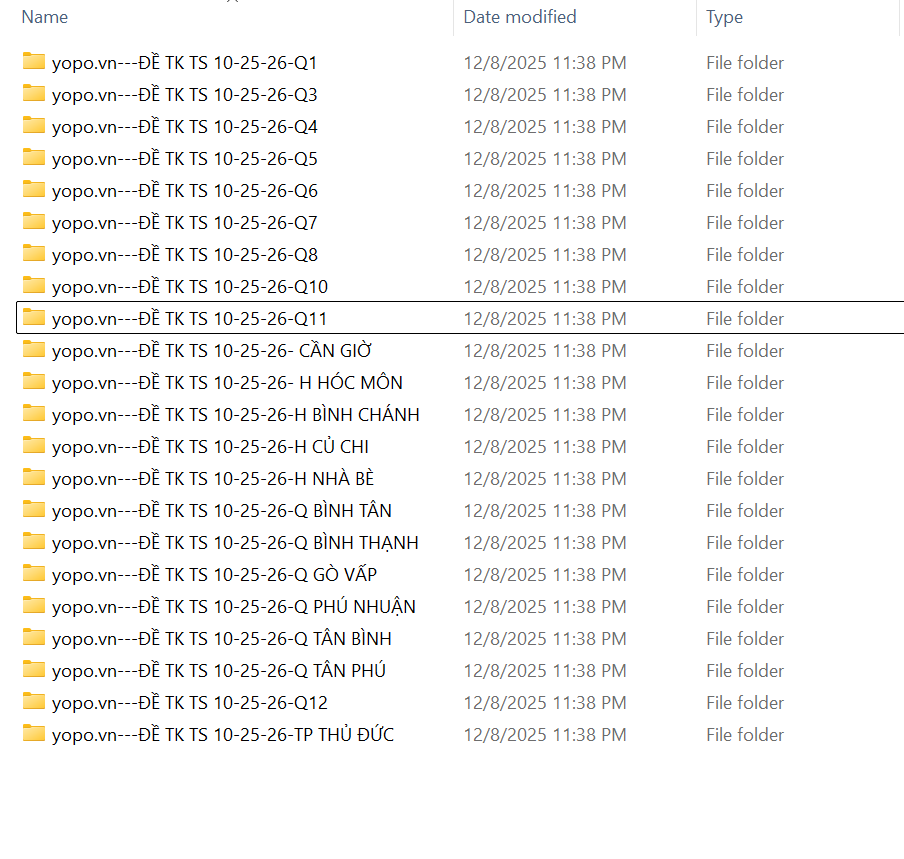Sort by Date modified column header
This screenshot has height=859, width=904.
tap(520, 17)
